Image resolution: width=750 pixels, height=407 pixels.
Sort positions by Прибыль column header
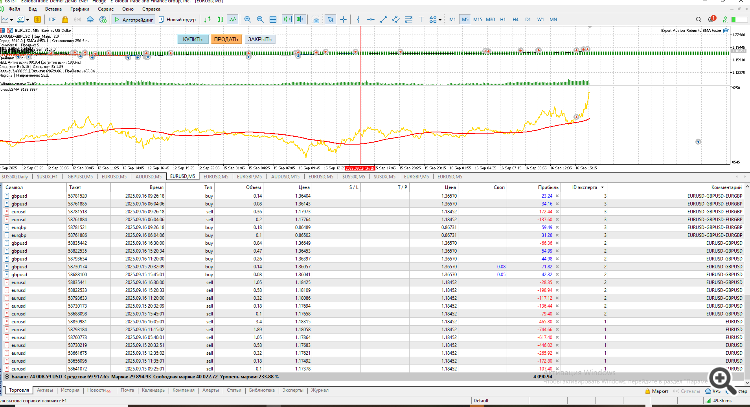coord(546,187)
